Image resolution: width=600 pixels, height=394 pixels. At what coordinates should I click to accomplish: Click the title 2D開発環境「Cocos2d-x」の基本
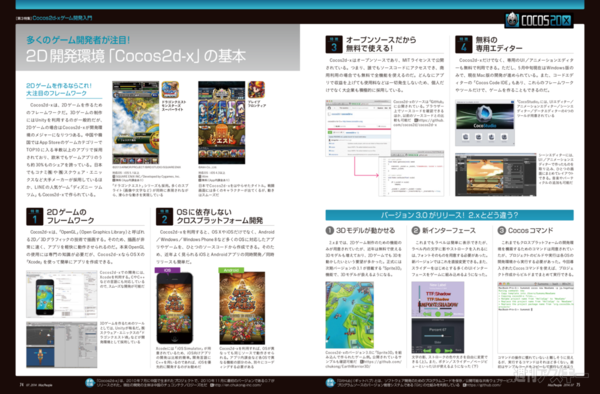point(136,56)
